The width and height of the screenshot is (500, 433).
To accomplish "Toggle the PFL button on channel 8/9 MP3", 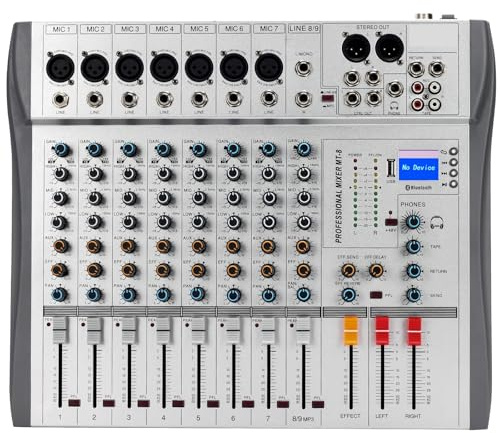I will [x=318, y=404].
